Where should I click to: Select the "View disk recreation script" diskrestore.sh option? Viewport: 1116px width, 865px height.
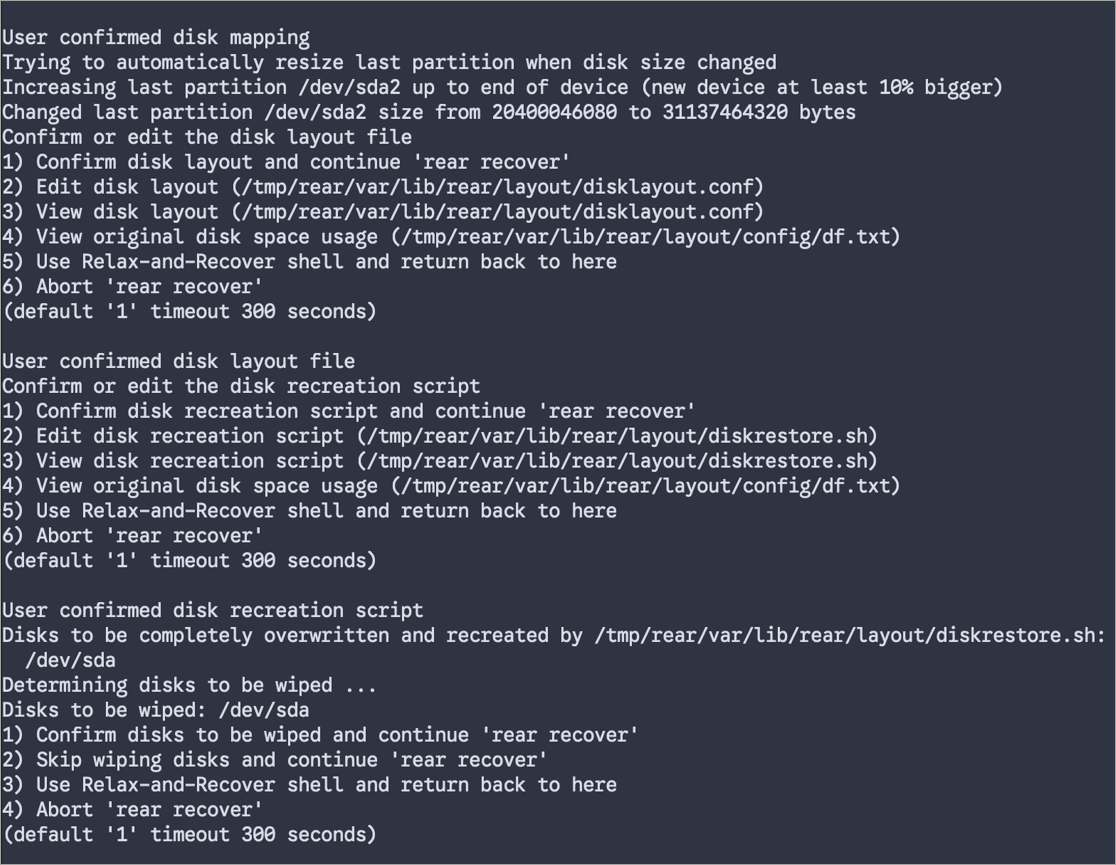(440, 461)
